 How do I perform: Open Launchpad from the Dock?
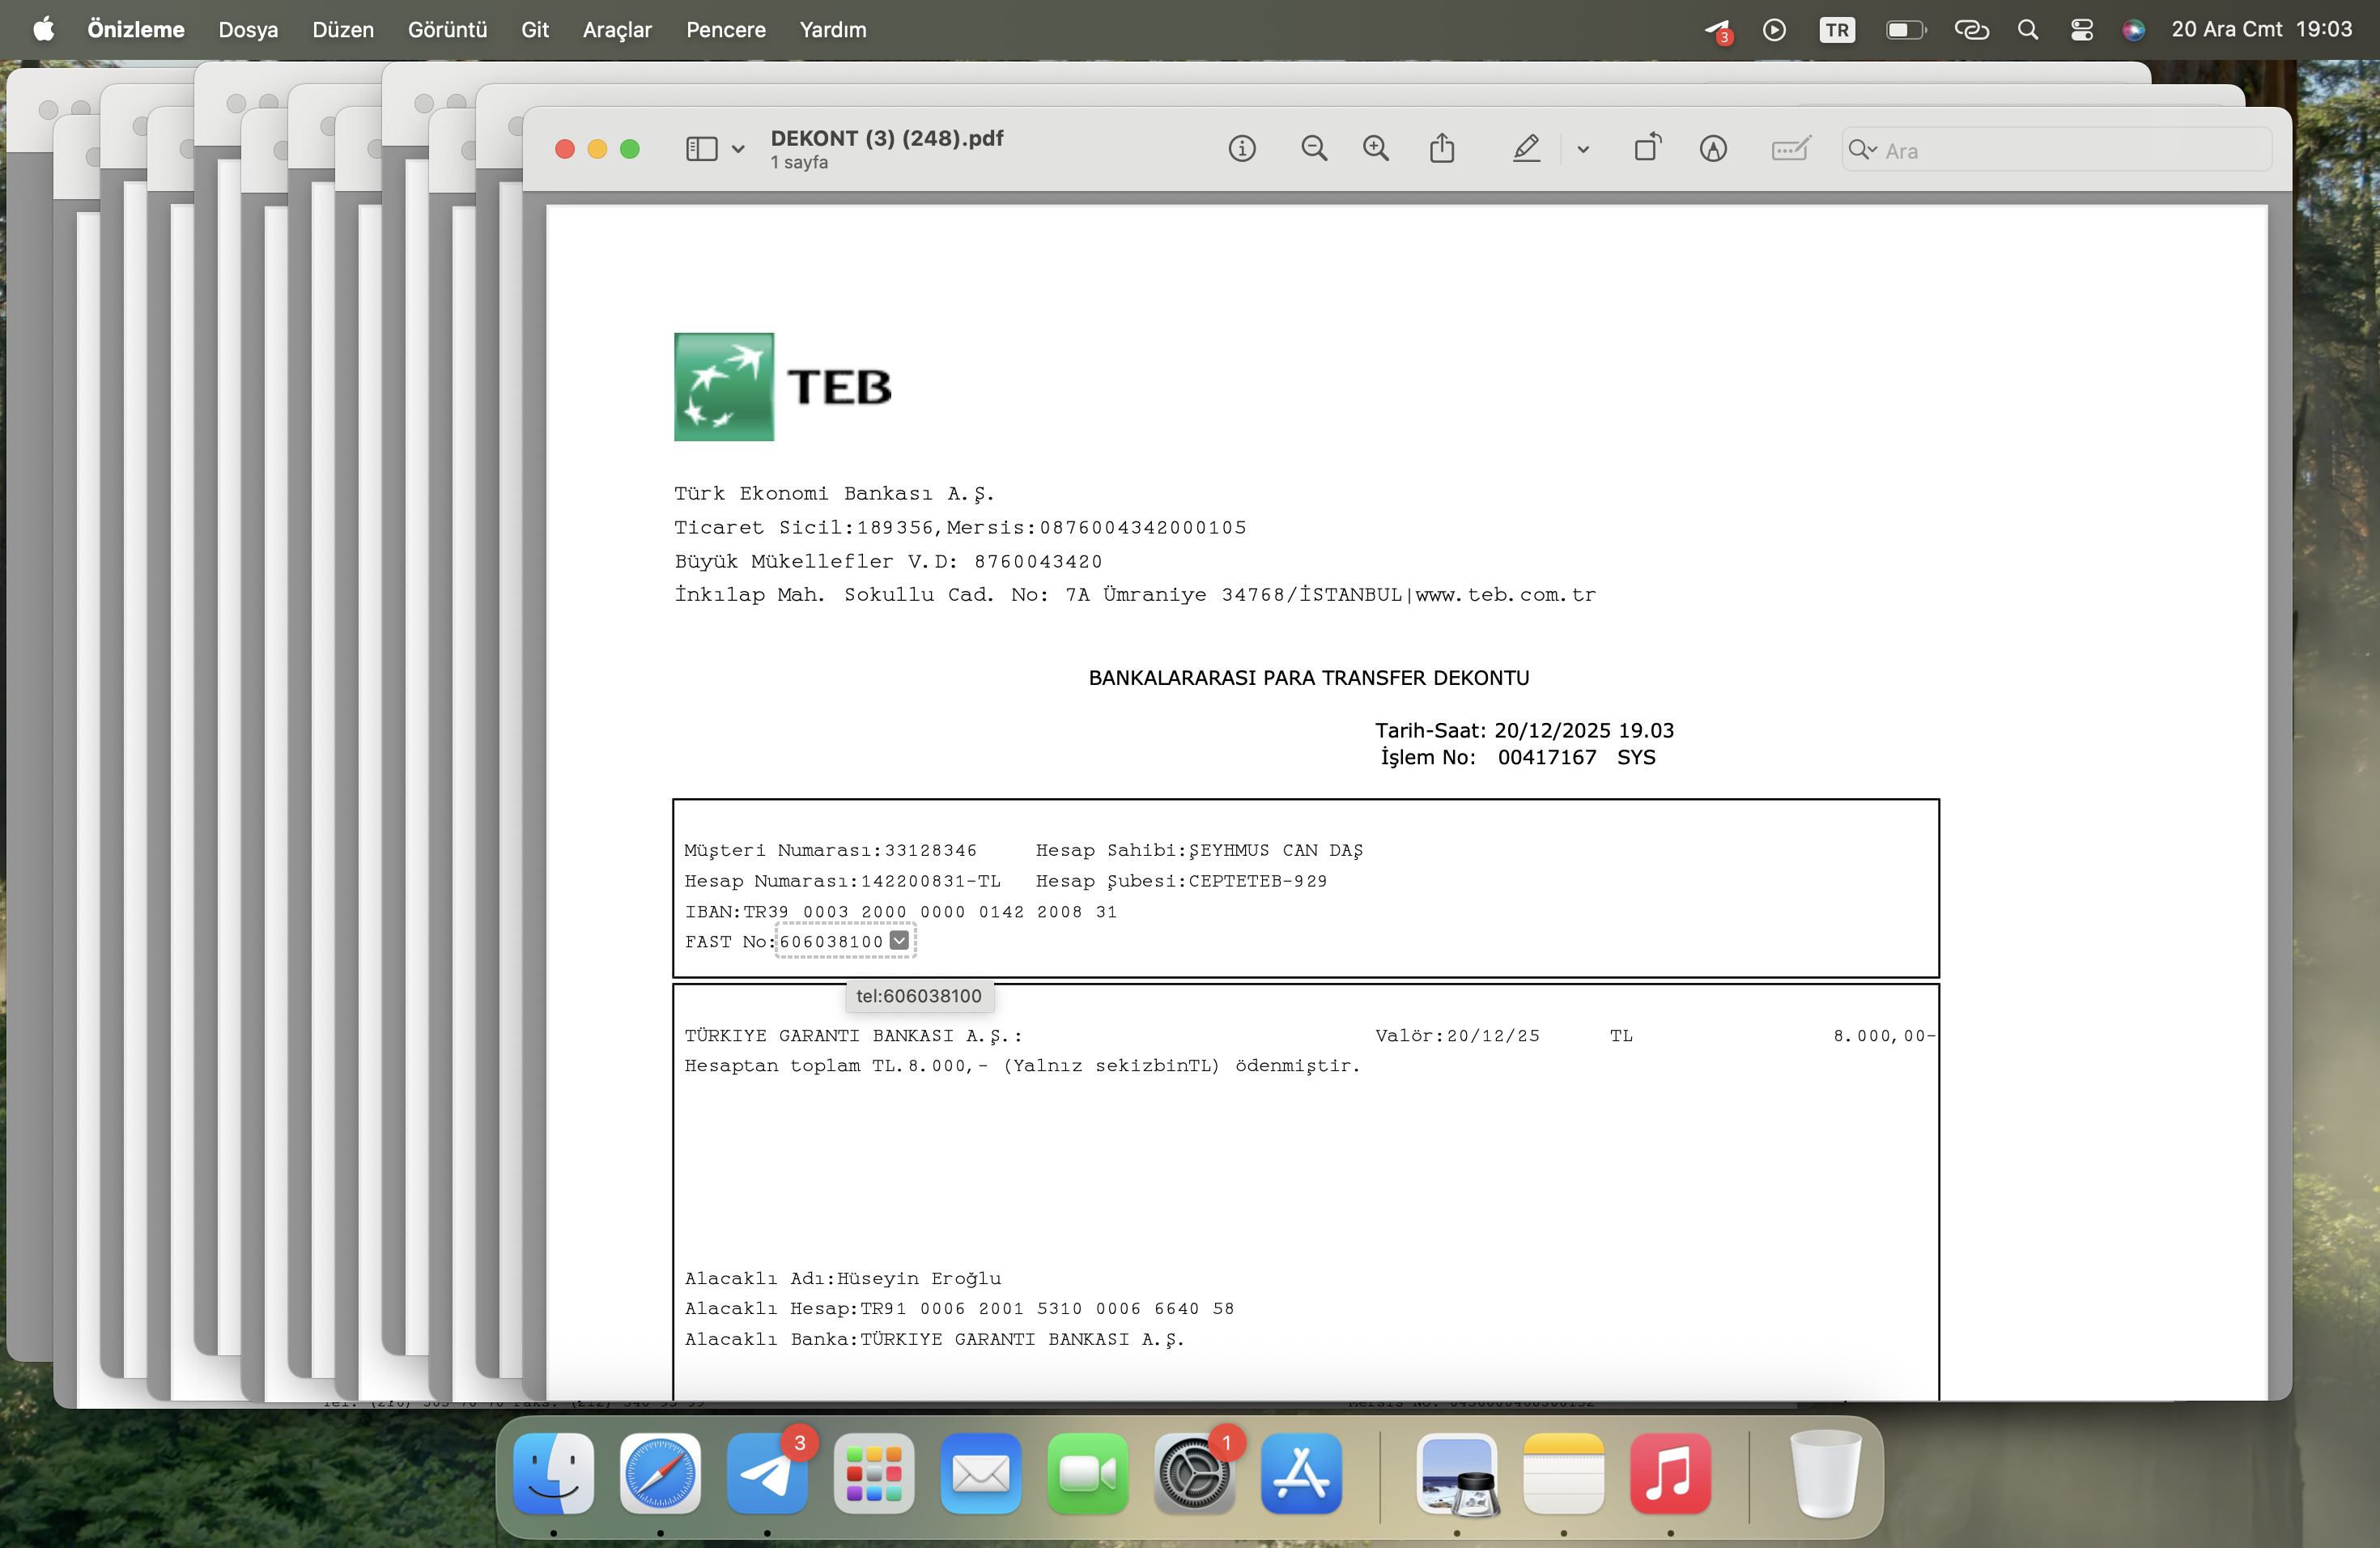[x=874, y=1473]
